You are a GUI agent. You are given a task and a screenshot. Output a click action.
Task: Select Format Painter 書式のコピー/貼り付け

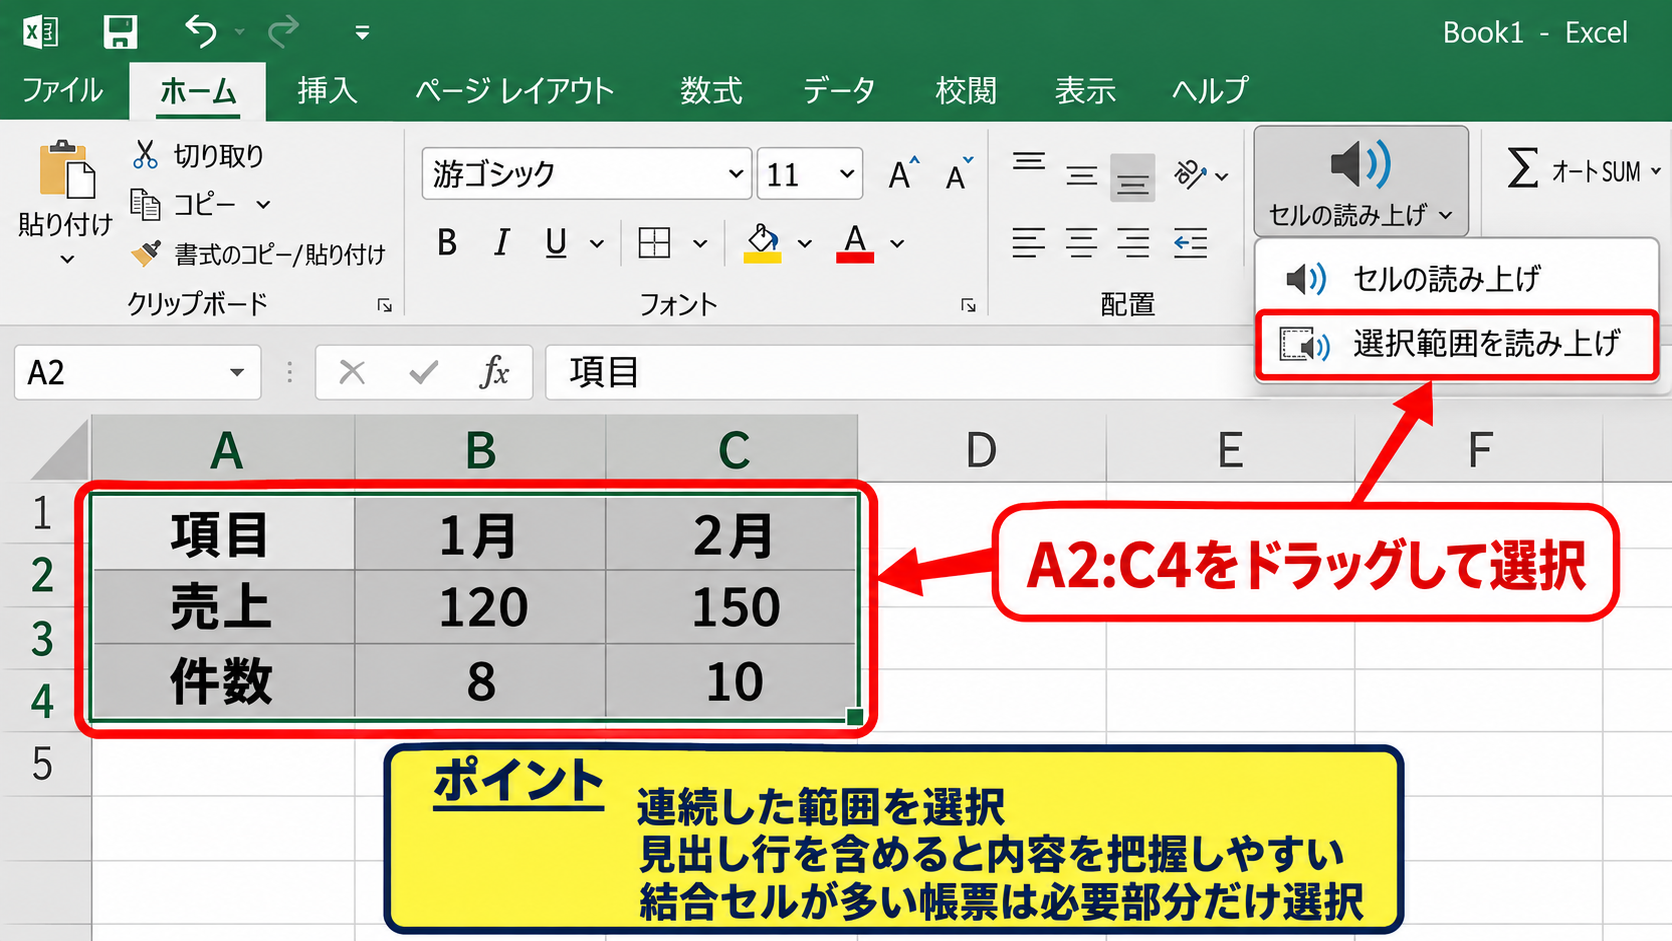point(258,254)
